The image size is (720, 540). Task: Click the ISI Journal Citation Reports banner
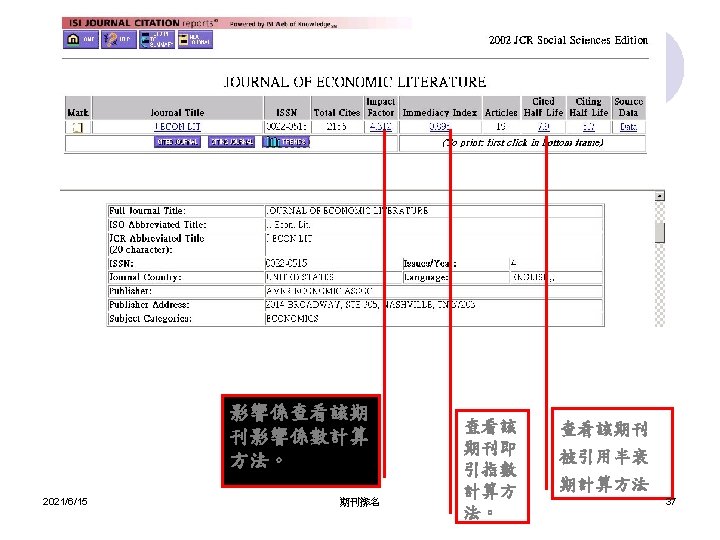(236, 23)
